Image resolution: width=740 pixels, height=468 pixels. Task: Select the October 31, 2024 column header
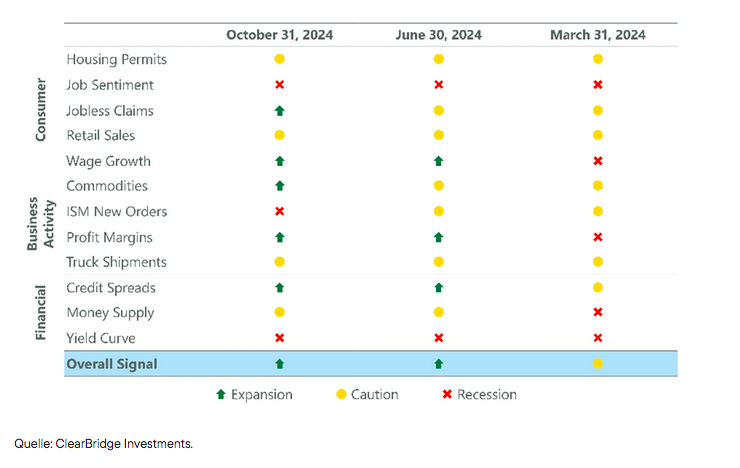(x=280, y=35)
